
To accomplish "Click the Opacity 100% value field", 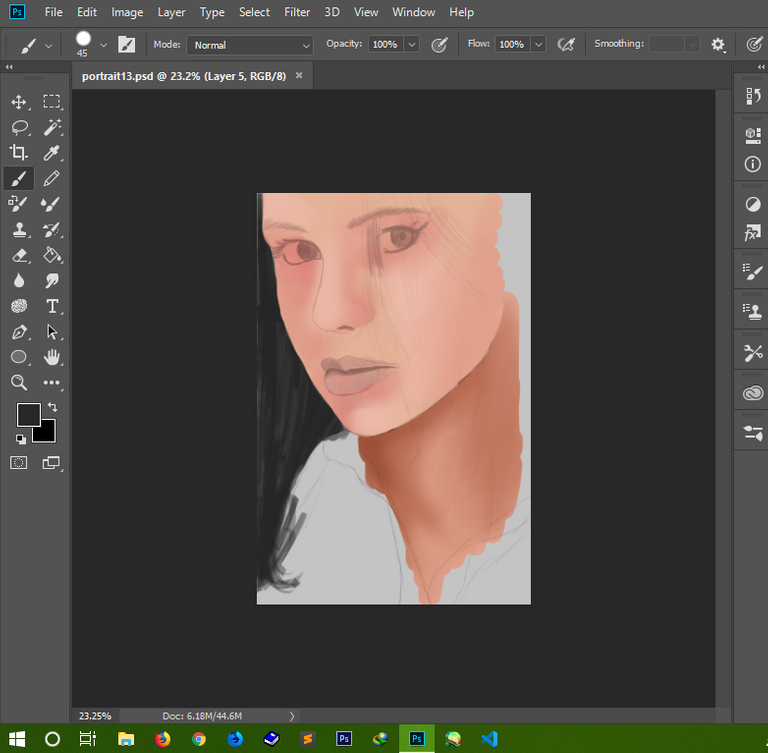I will 385,45.
